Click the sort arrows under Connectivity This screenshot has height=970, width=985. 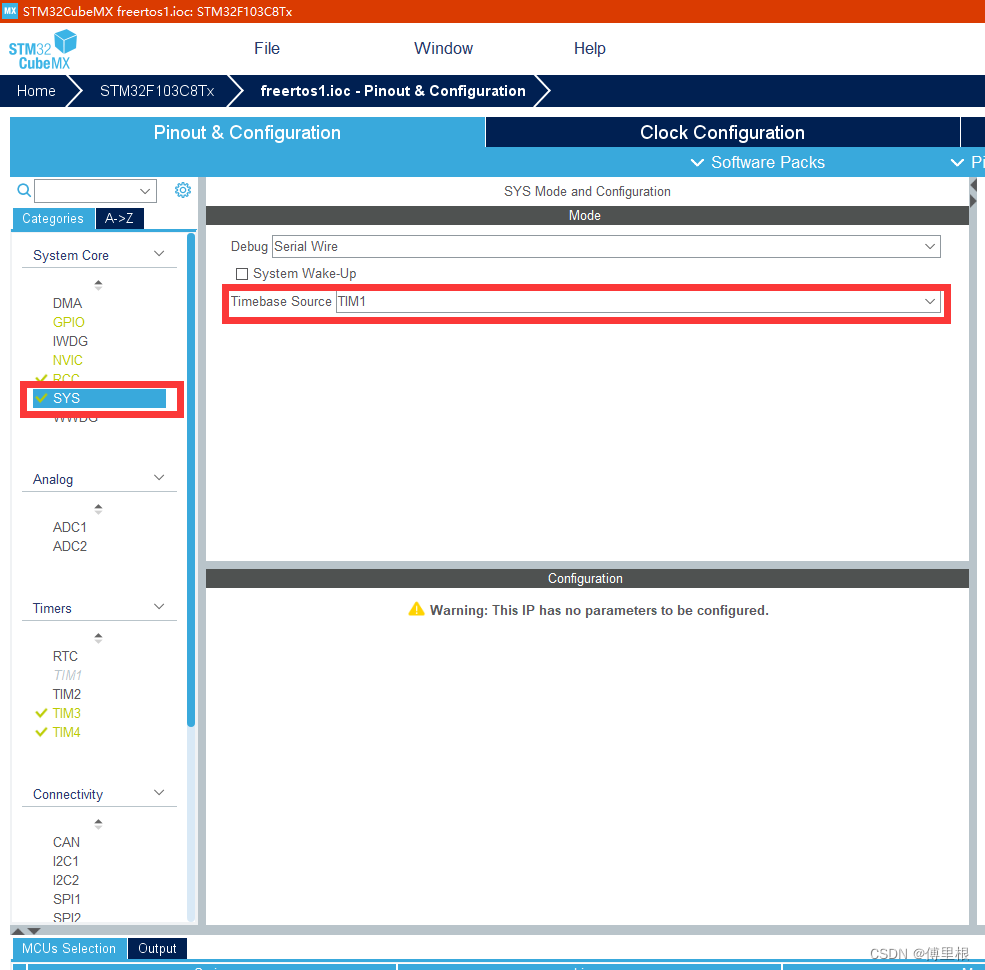point(98,824)
